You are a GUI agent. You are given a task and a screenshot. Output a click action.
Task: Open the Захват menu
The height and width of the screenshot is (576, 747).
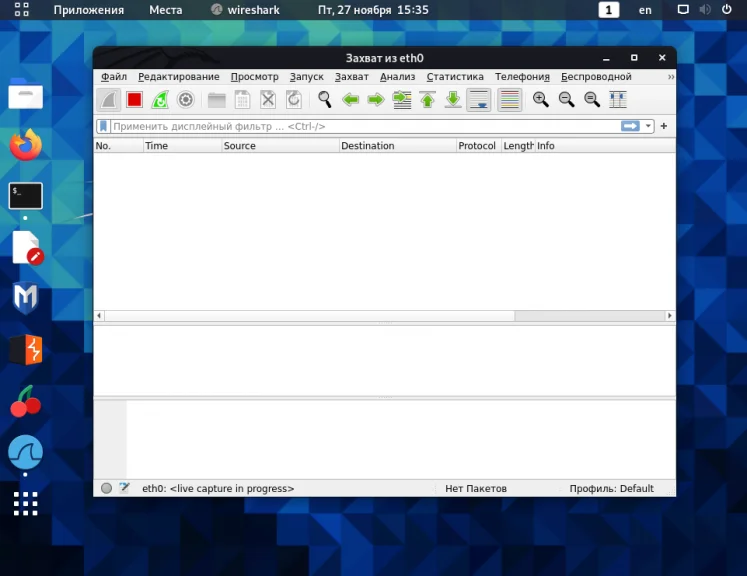[352, 77]
